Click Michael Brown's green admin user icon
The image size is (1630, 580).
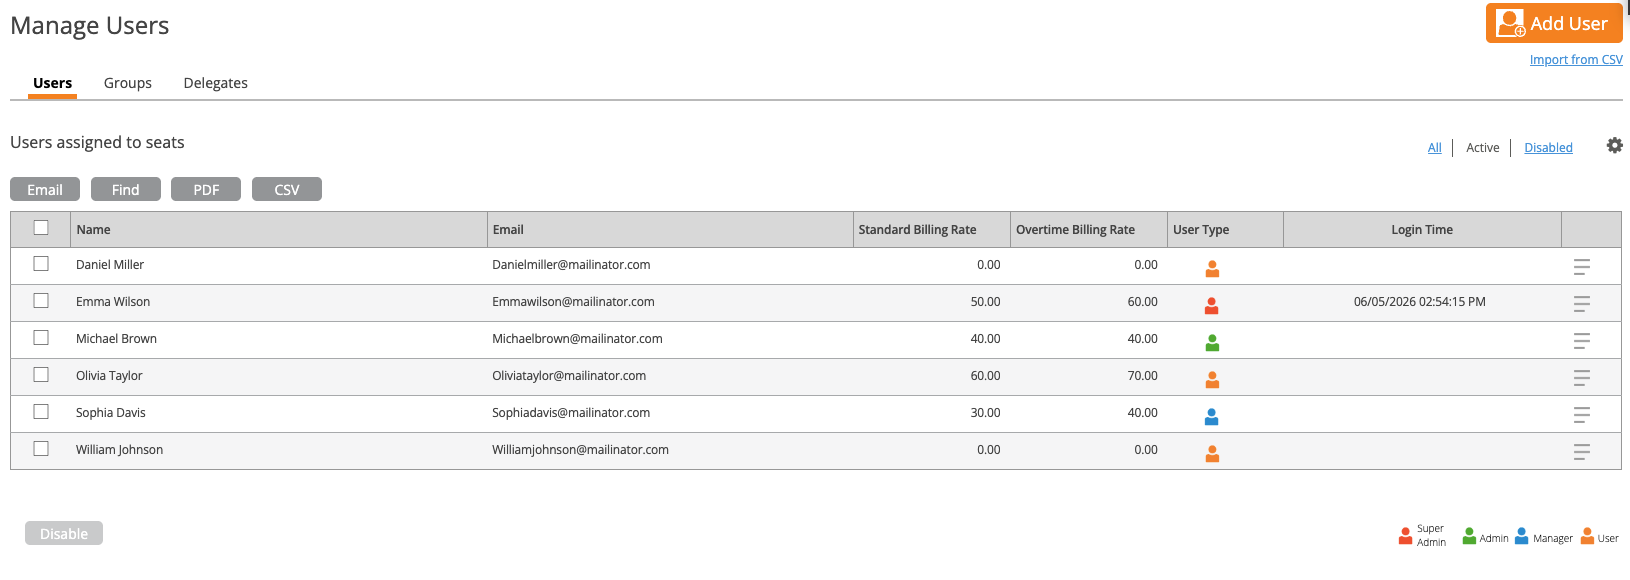1212,343
